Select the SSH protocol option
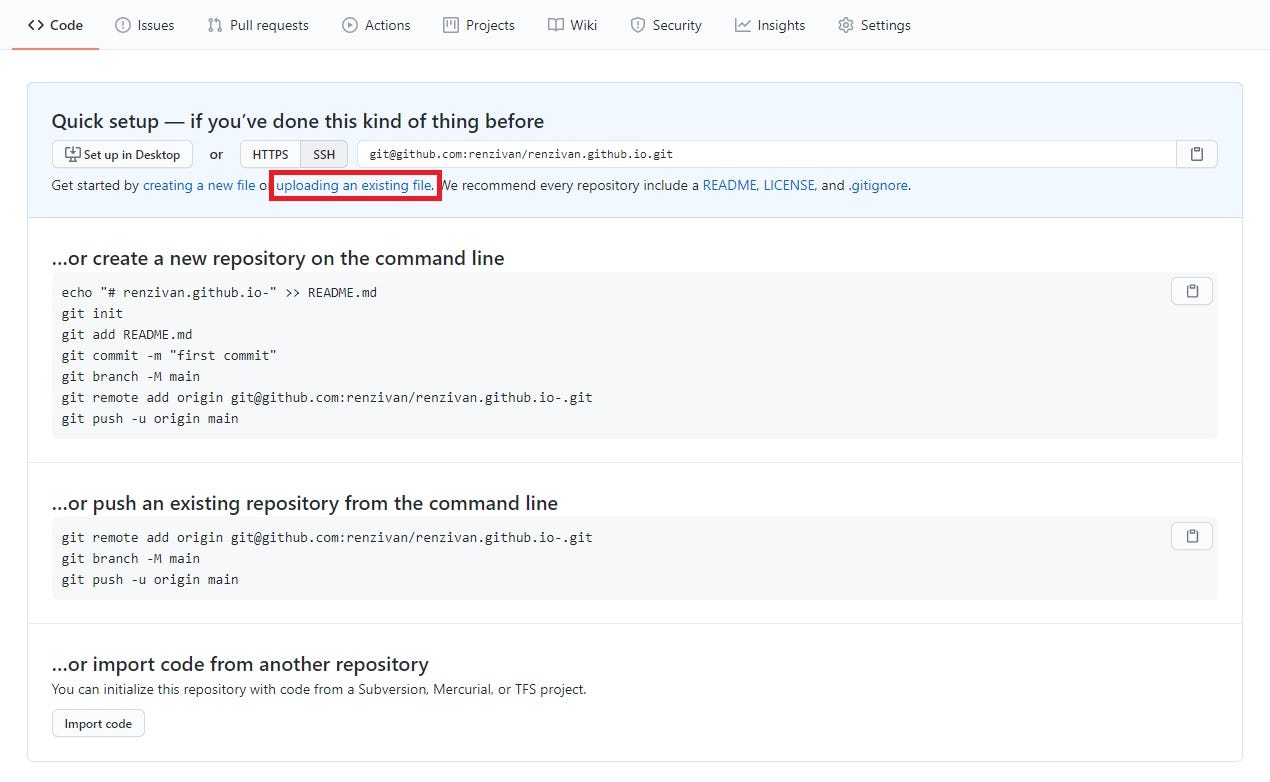This screenshot has width=1270, height=782. click(324, 154)
